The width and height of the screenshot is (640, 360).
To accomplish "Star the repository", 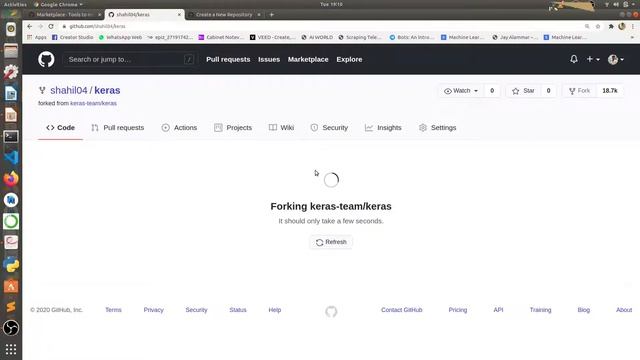I will click(x=523, y=91).
